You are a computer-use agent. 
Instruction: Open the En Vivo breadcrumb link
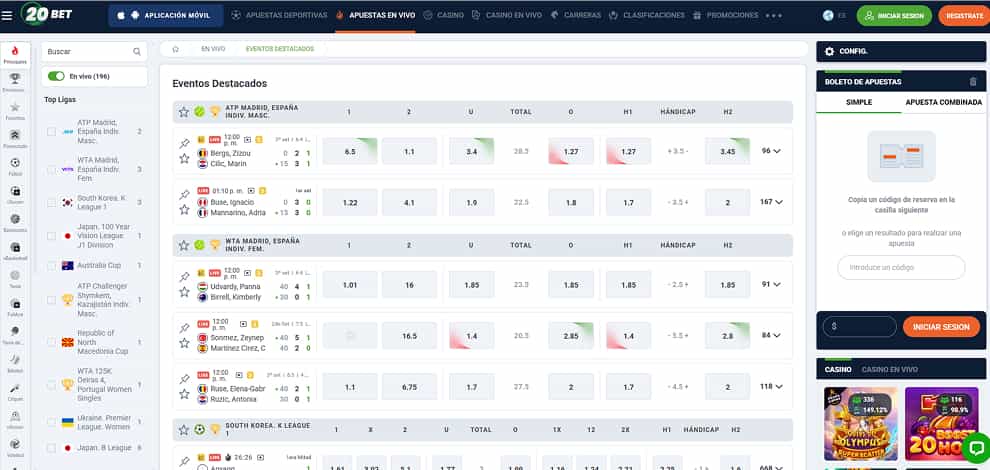[x=213, y=49]
